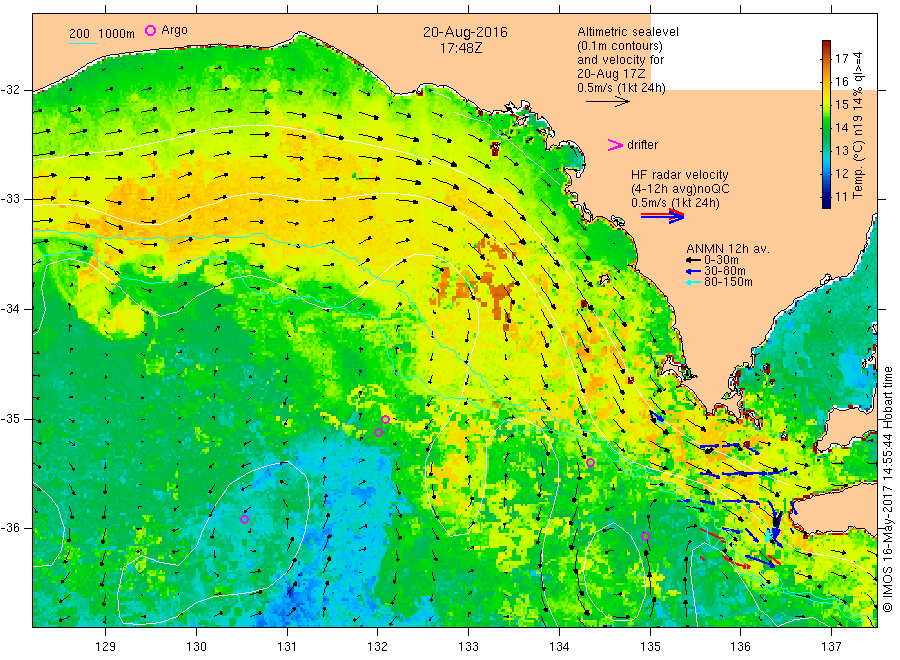Click the dark red top of temperature colorbar
Image resolution: width=900 pixels, height=660 pixels.
pyautogui.click(x=826, y=45)
